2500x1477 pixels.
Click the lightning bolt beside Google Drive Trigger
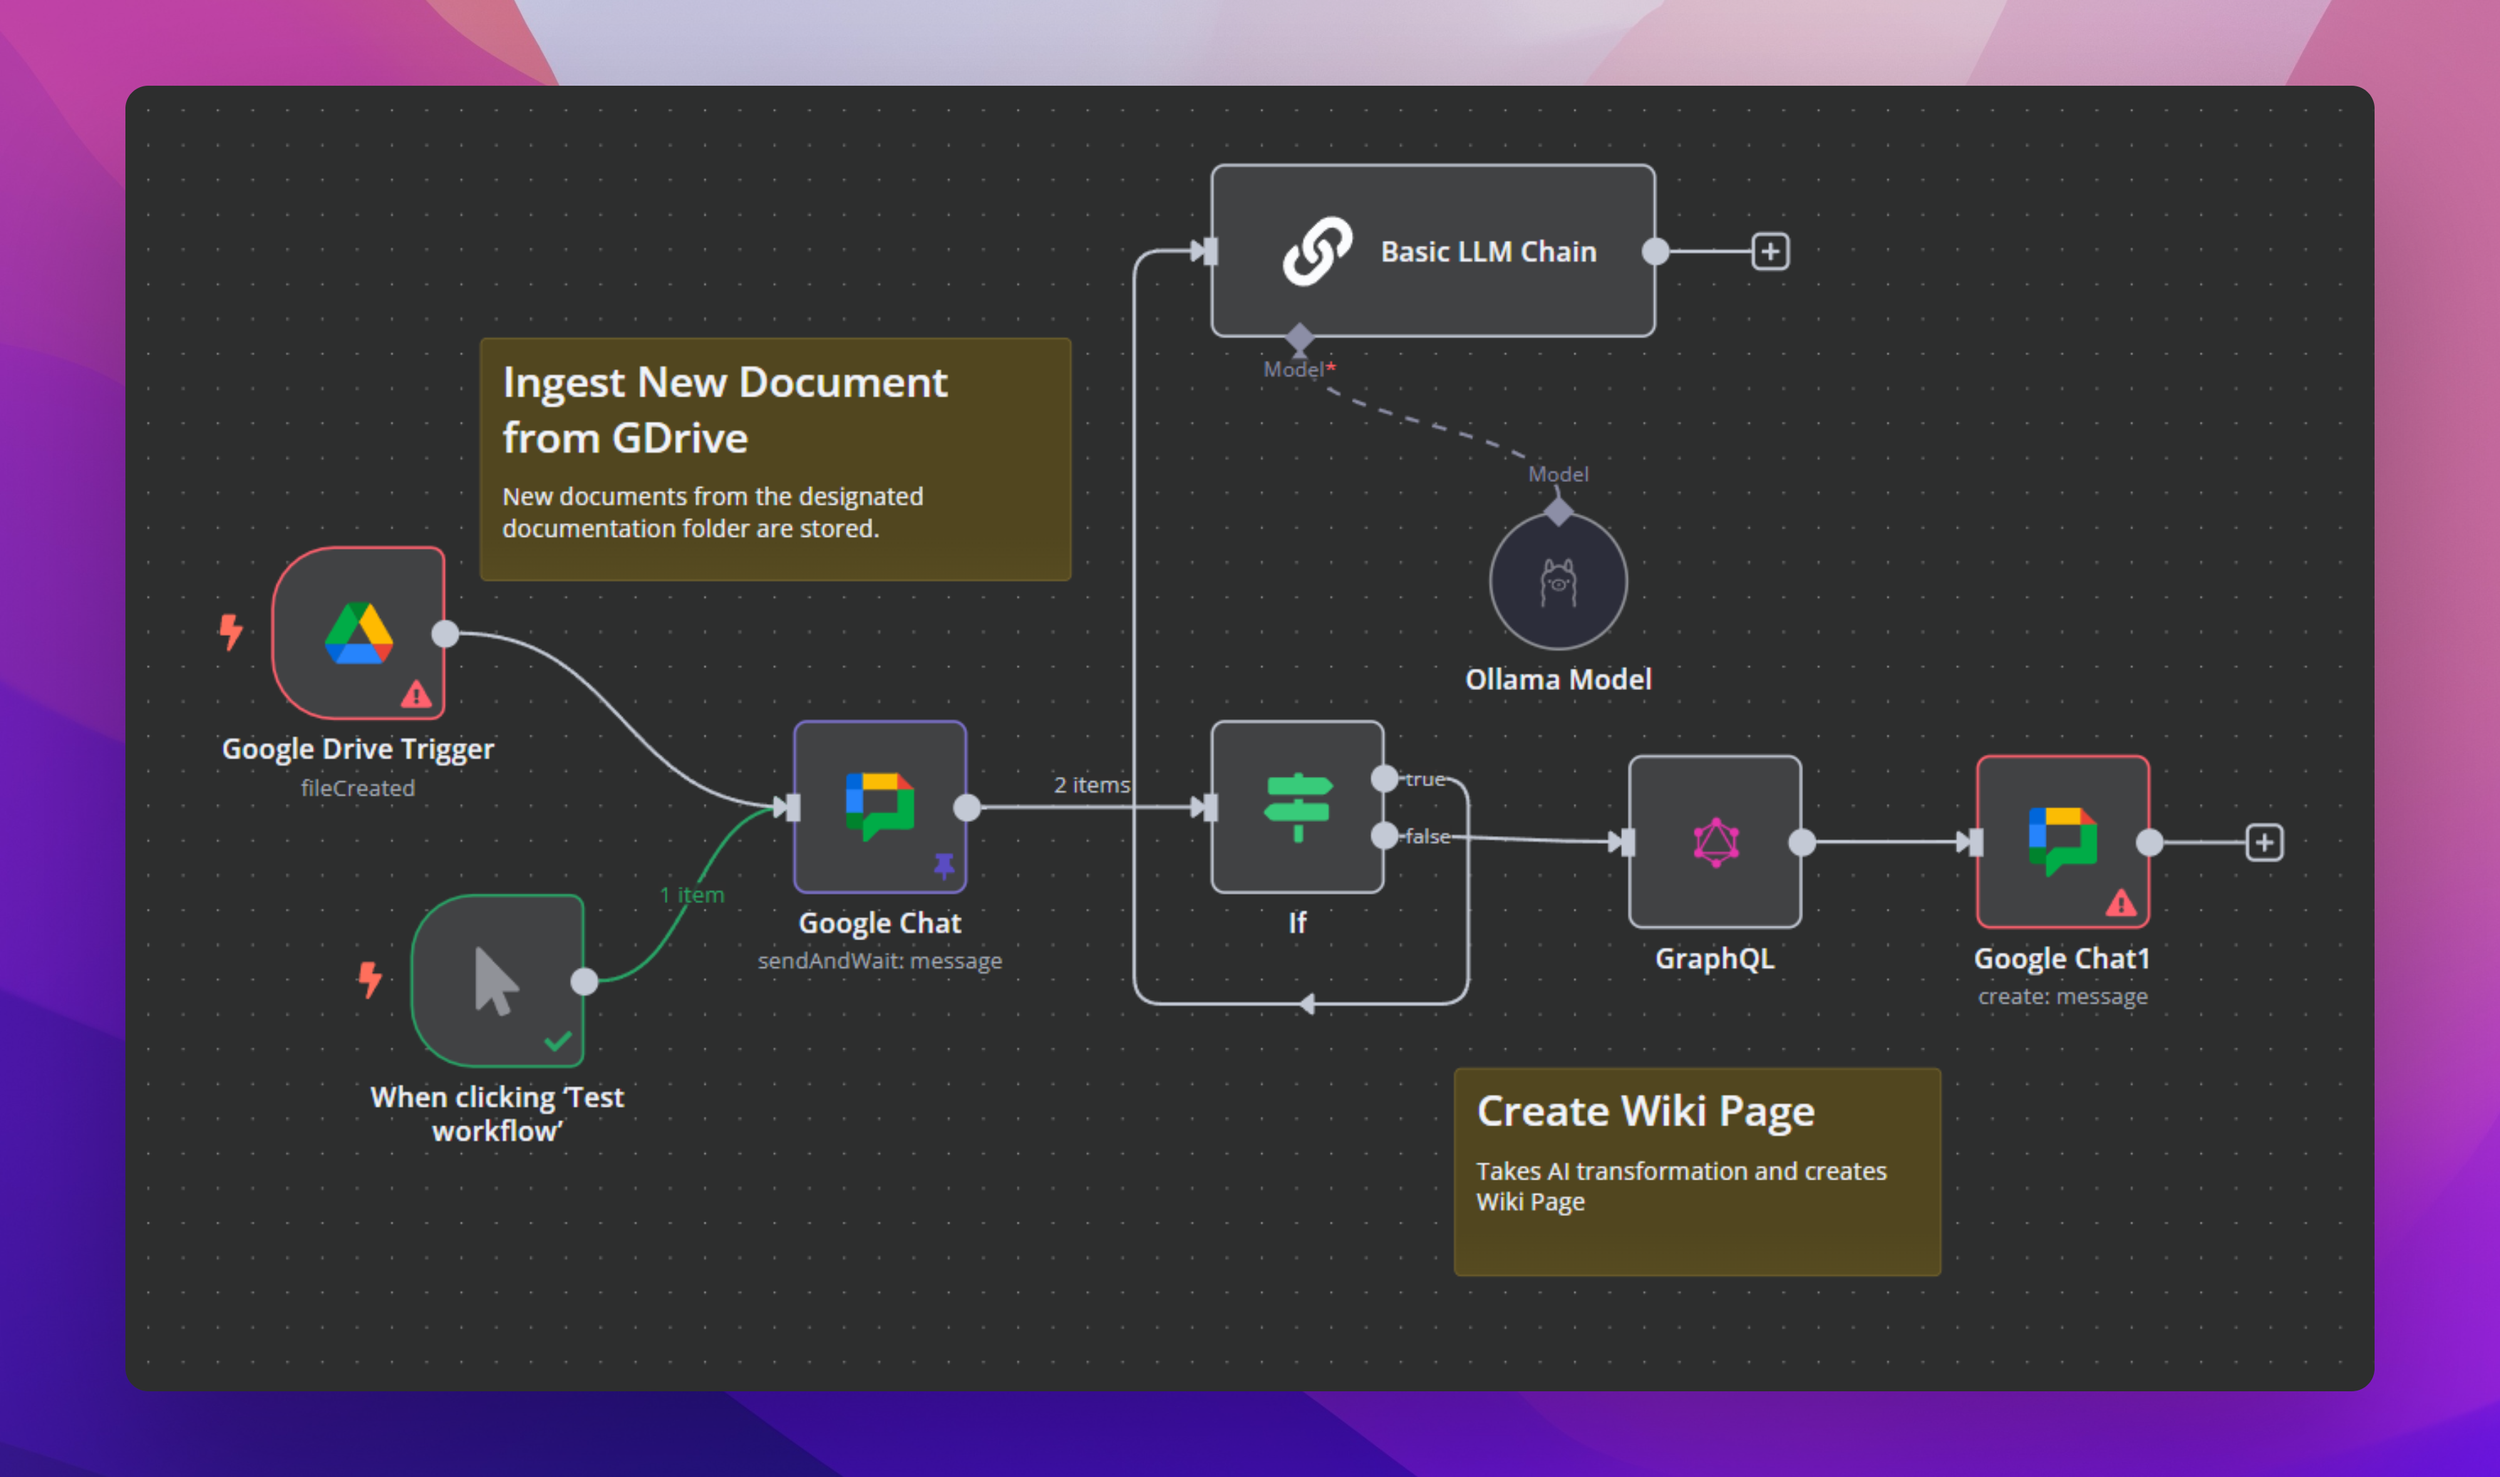point(231,631)
